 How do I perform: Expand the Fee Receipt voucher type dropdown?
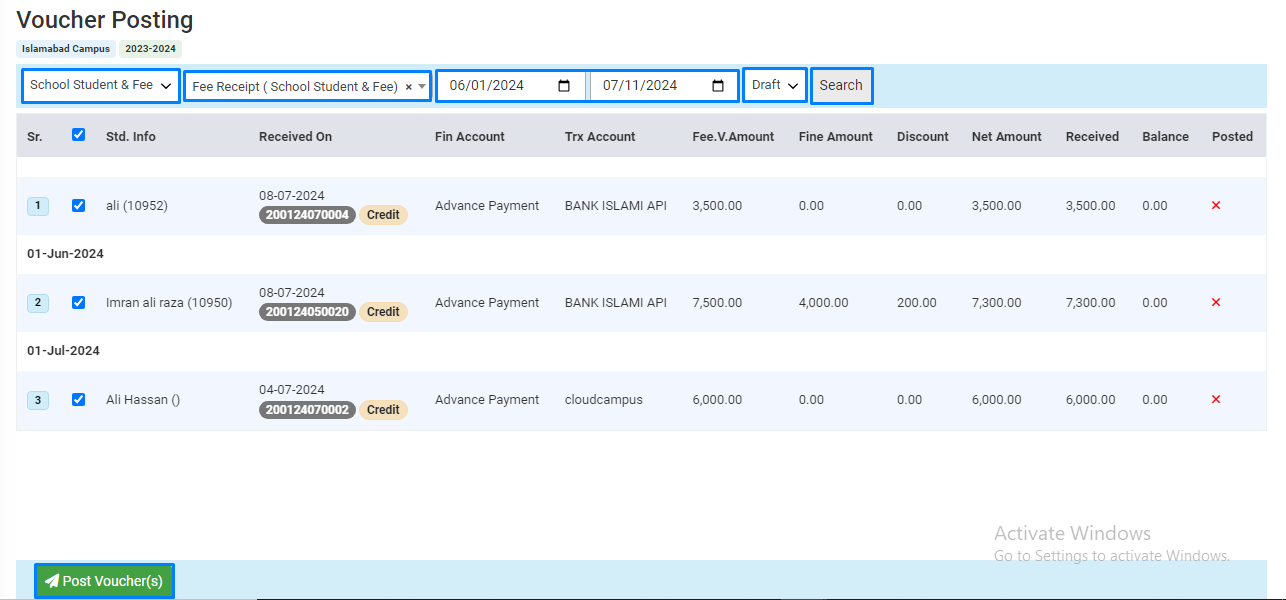(x=300, y=87)
